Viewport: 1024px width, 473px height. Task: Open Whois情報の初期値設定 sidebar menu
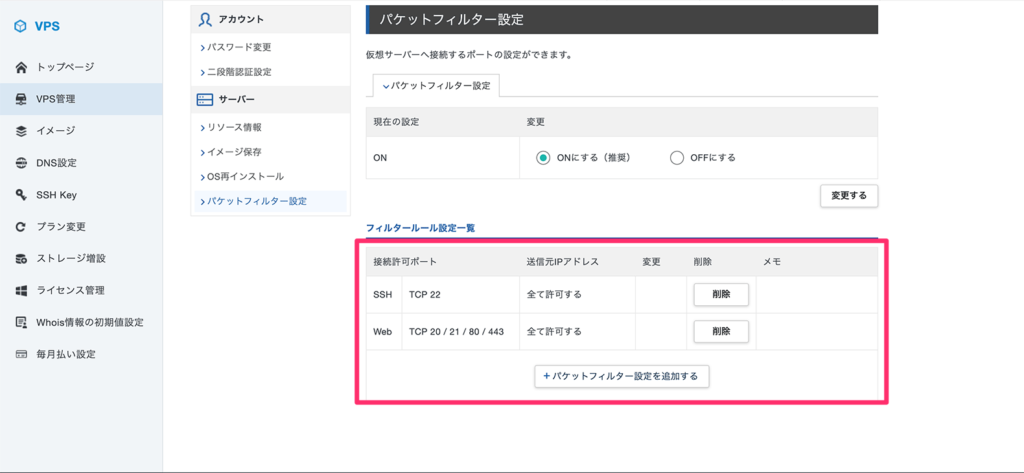[x=81, y=322]
